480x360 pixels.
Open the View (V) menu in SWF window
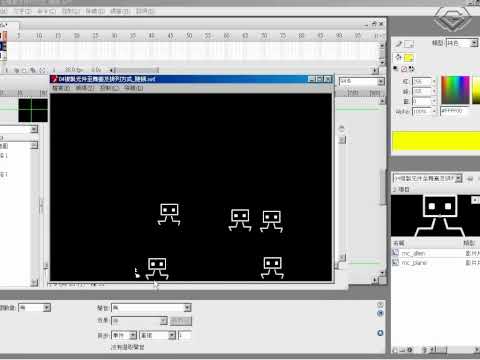(x=85, y=88)
